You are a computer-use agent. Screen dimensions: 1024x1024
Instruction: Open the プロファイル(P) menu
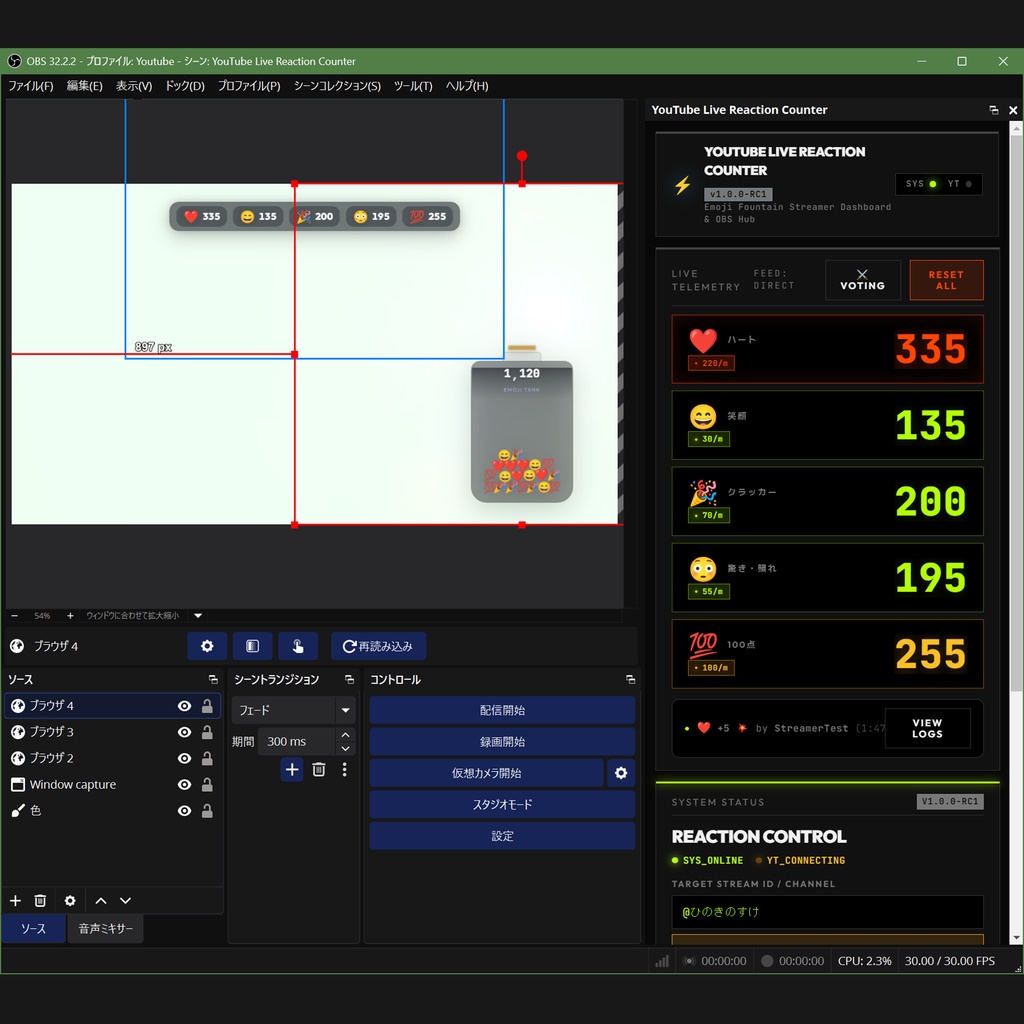pos(249,86)
